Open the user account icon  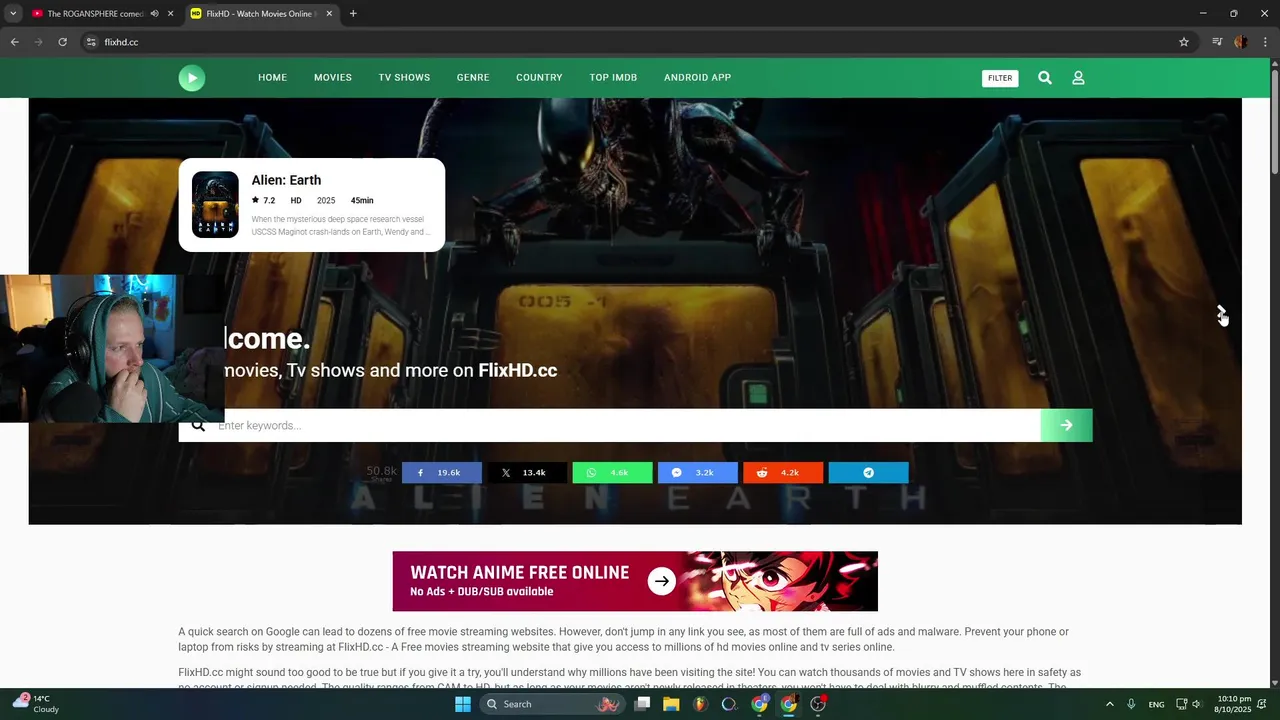point(1078,78)
